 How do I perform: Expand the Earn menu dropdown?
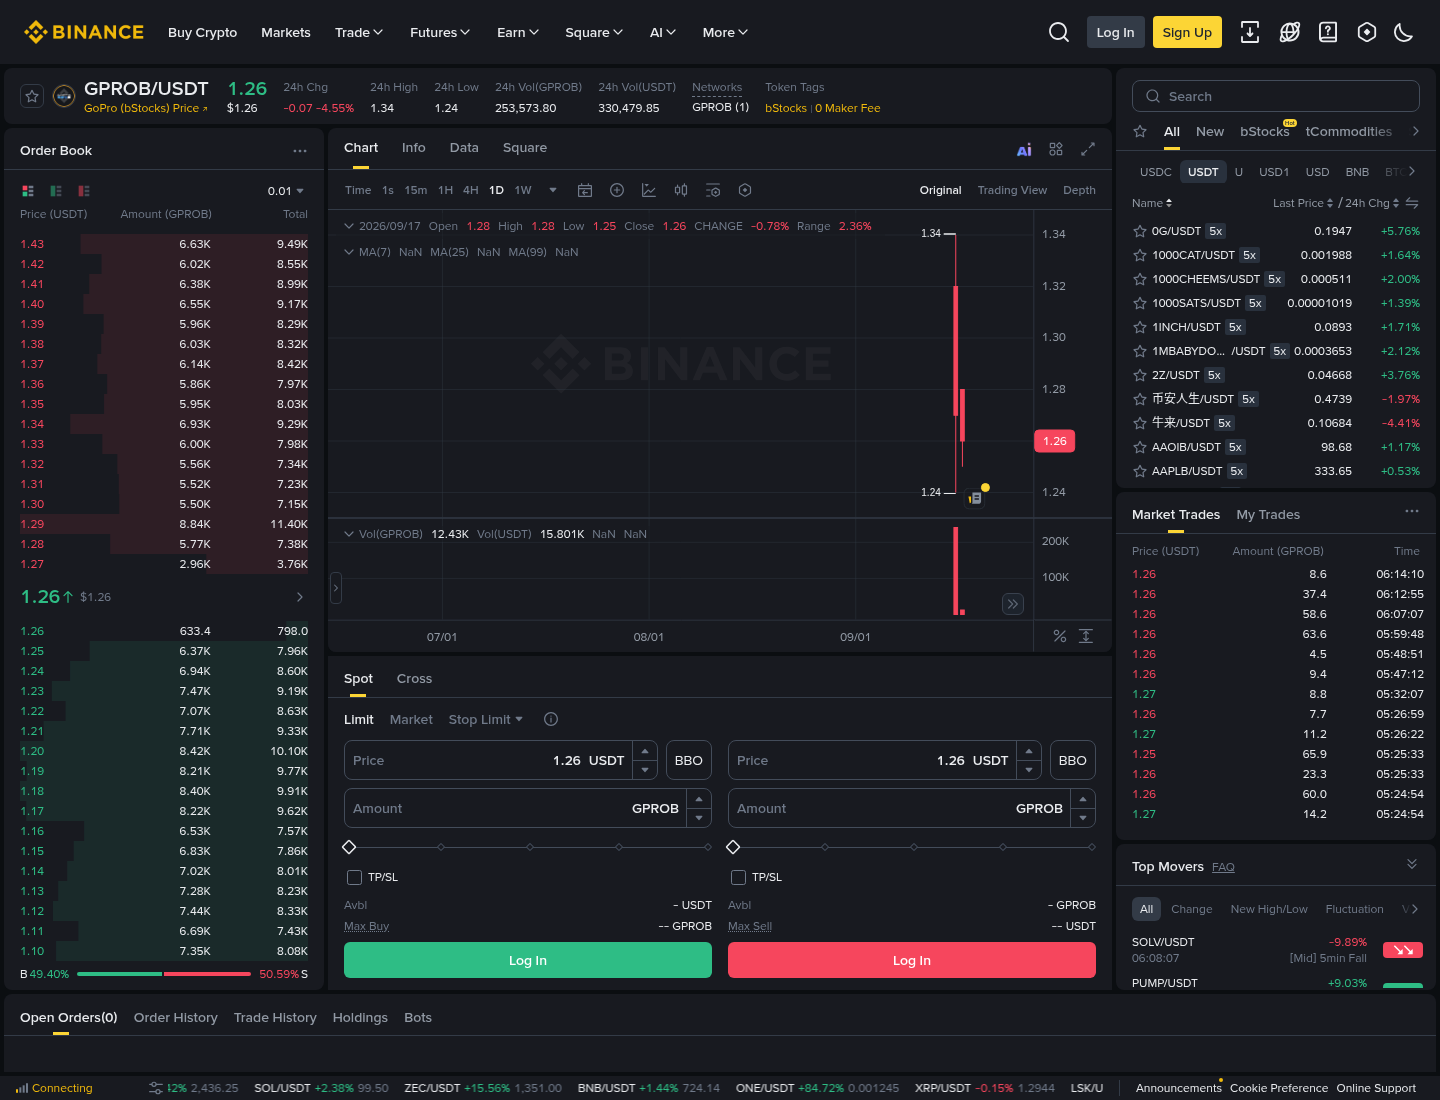click(518, 32)
